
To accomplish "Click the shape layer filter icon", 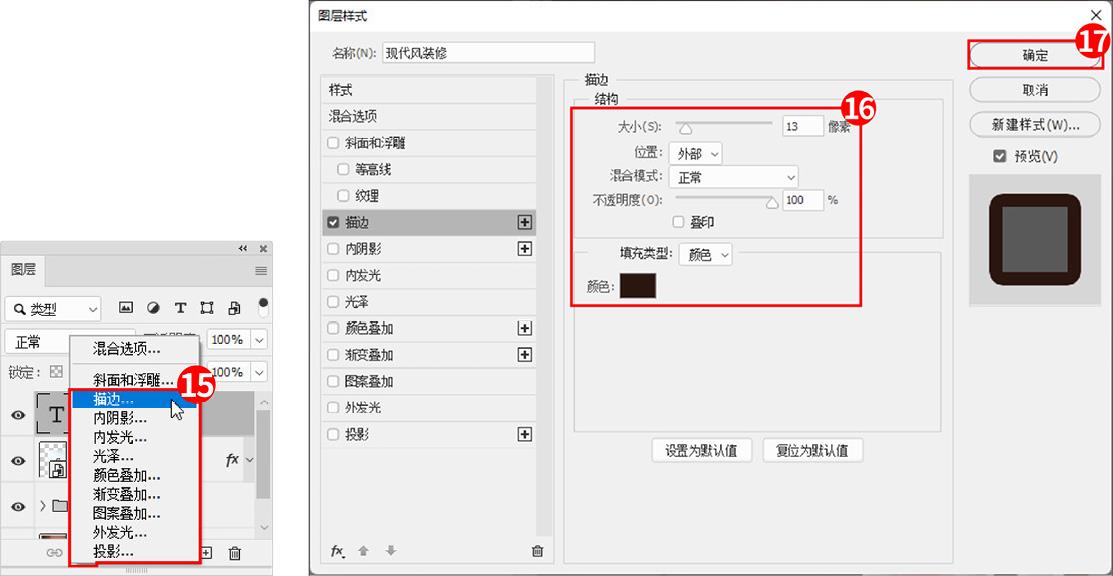I will click(x=207, y=308).
